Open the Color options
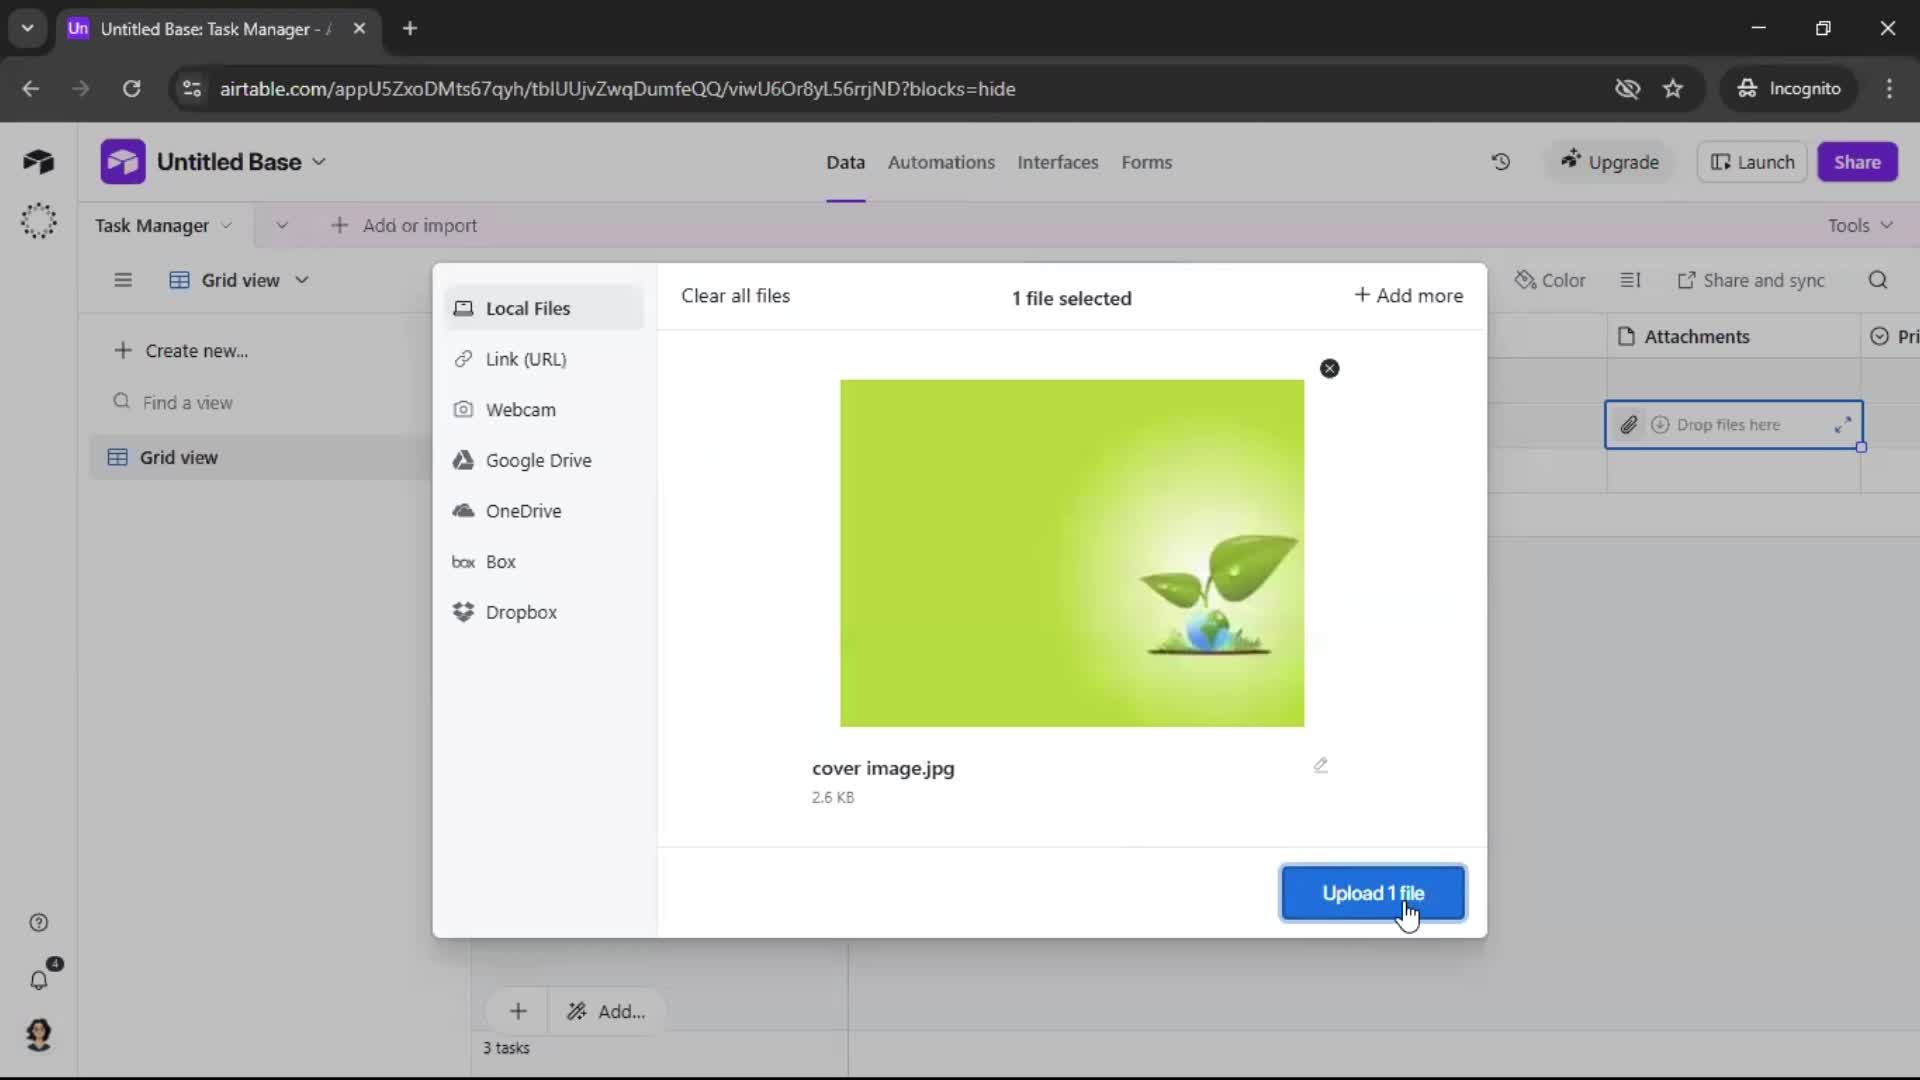The width and height of the screenshot is (1920, 1080). coord(1550,280)
